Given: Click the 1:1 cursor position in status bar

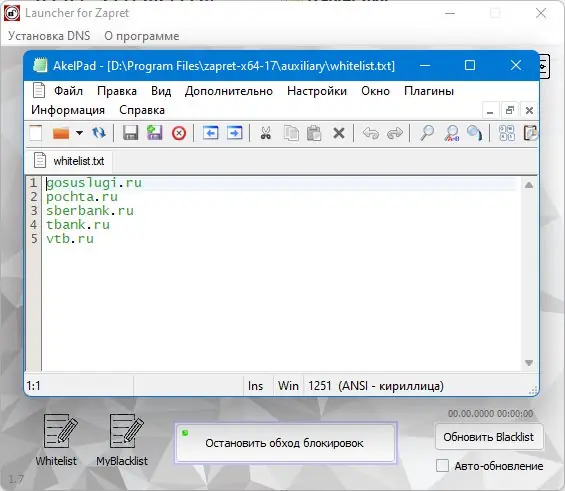Looking at the screenshot, I should pyautogui.click(x=34, y=386).
